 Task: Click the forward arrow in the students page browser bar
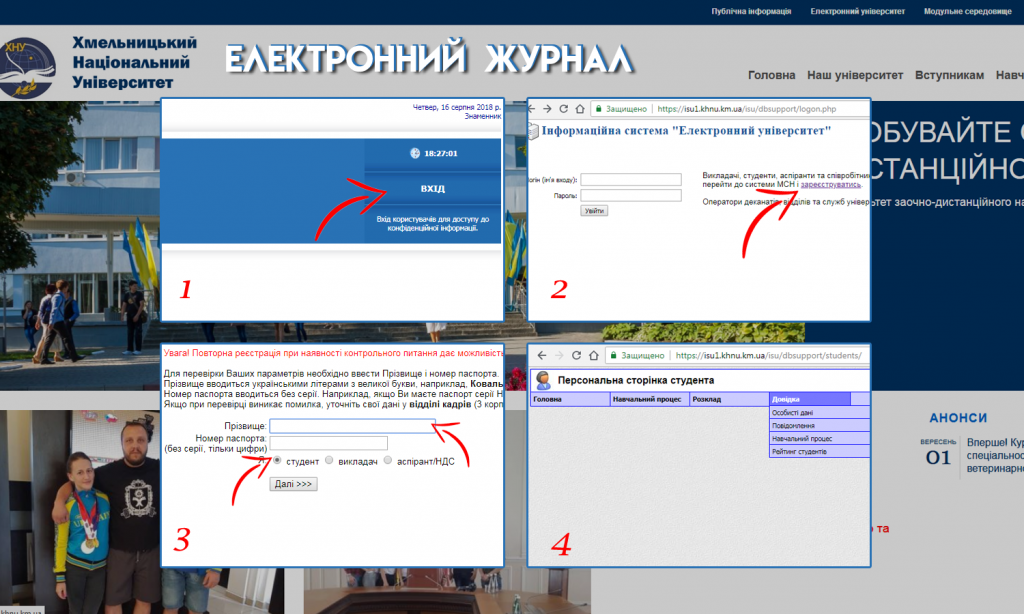point(559,355)
